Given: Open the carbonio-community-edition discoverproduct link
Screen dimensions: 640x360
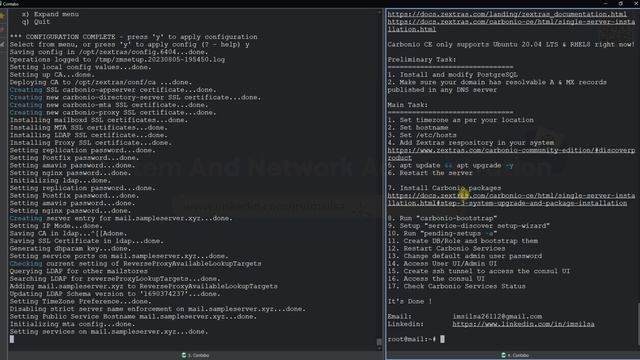Looking at the screenshot, I should pyautogui.click(x=511, y=154).
